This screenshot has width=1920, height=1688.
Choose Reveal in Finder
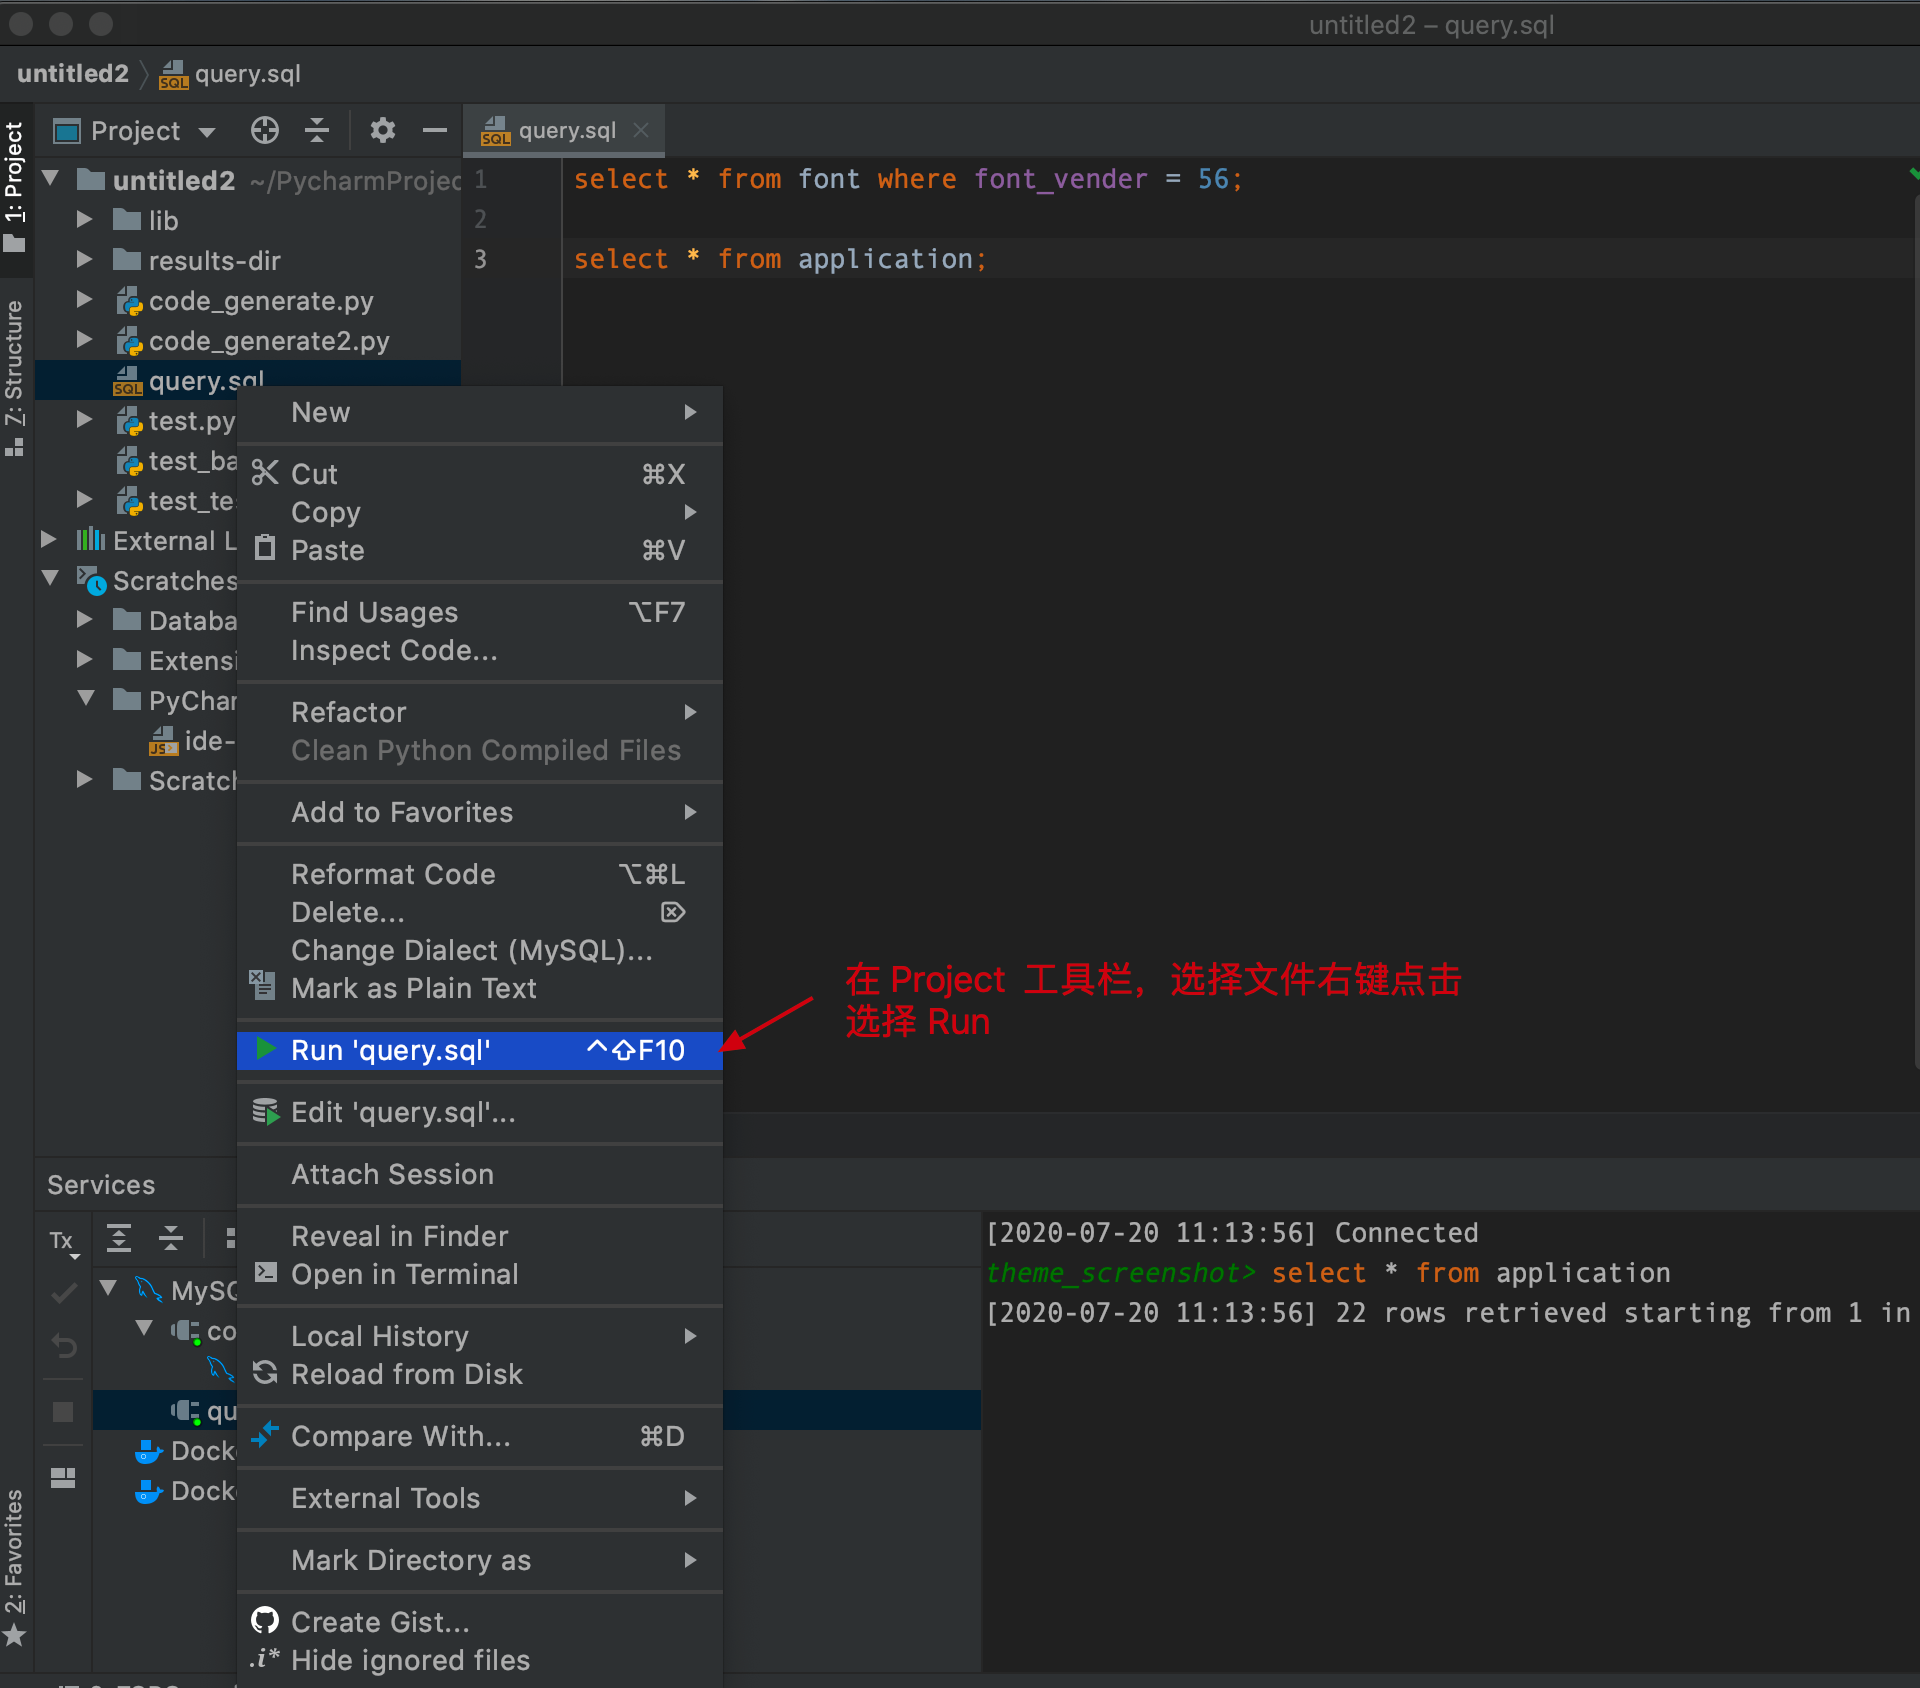click(x=480, y=1236)
